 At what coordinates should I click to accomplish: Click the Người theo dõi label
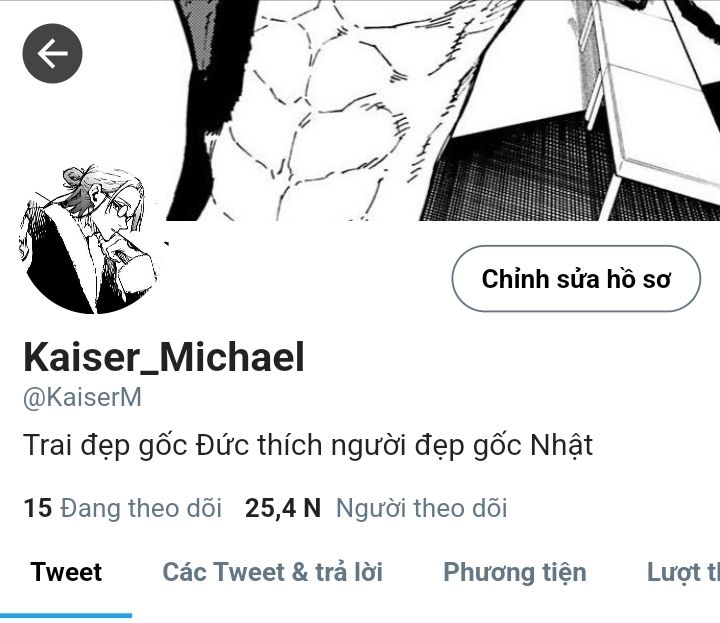click(x=422, y=509)
